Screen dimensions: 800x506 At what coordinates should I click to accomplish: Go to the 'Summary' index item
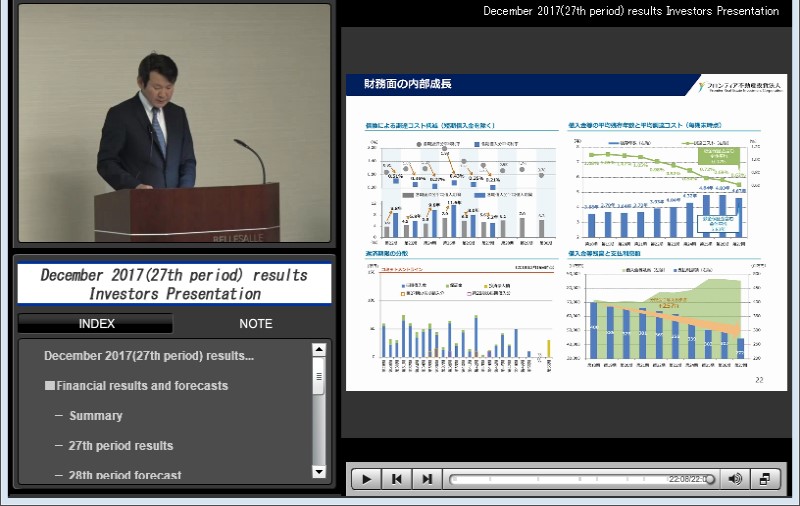[x=95, y=416]
